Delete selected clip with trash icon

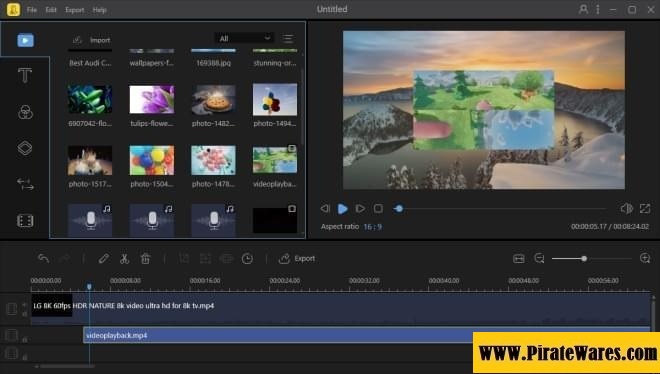[x=145, y=258]
